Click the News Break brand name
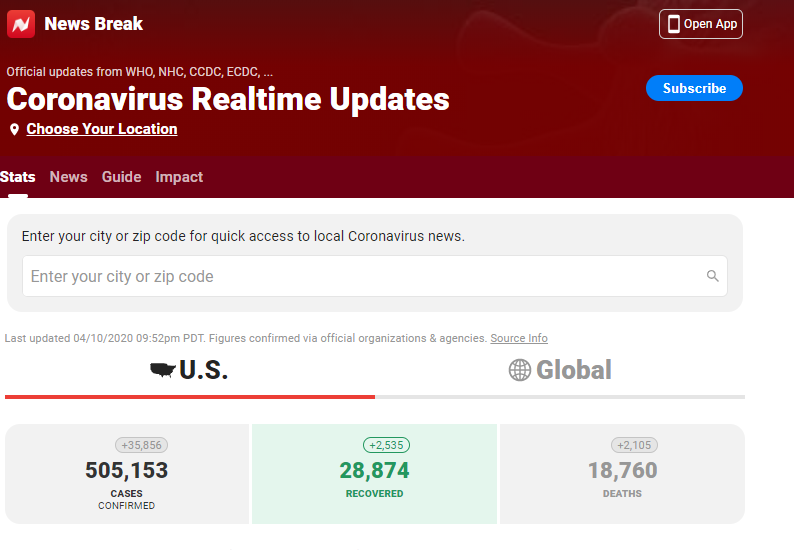Image resolution: width=794 pixels, height=550 pixels. [93, 24]
